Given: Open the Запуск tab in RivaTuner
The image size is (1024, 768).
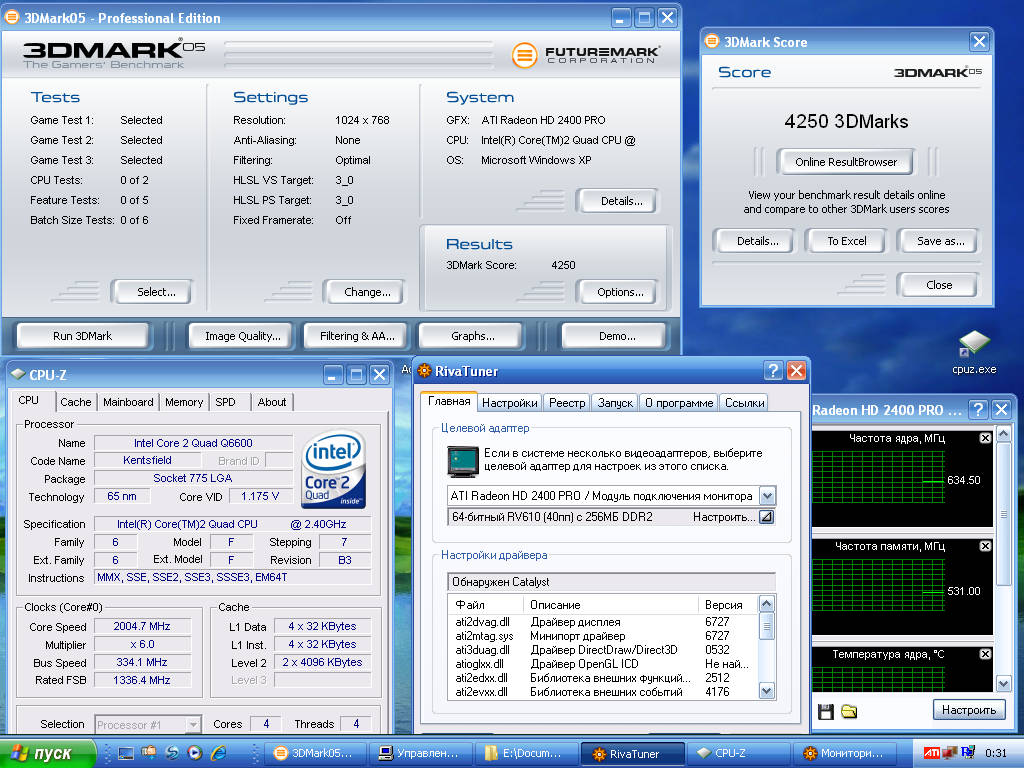Looking at the screenshot, I should 615,403.
